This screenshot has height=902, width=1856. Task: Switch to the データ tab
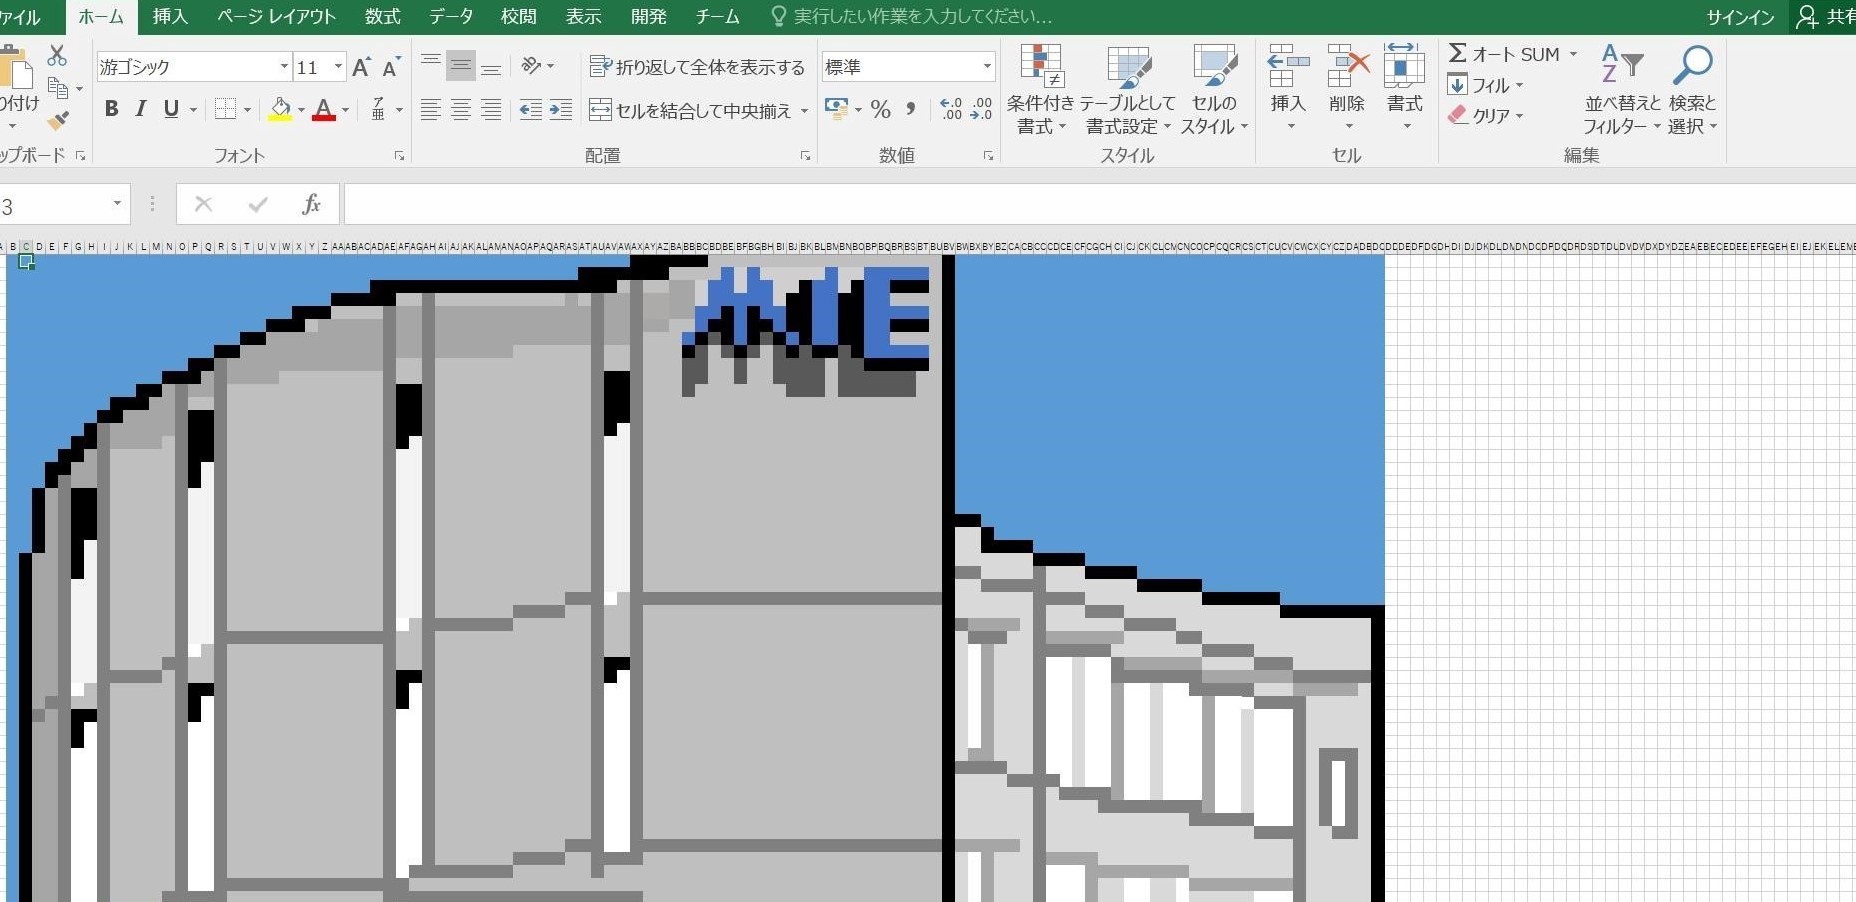coord(451,17)
